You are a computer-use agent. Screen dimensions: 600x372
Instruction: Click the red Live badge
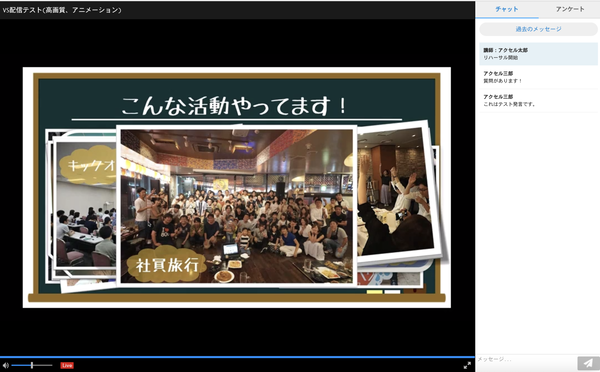[x=67, y=365]
